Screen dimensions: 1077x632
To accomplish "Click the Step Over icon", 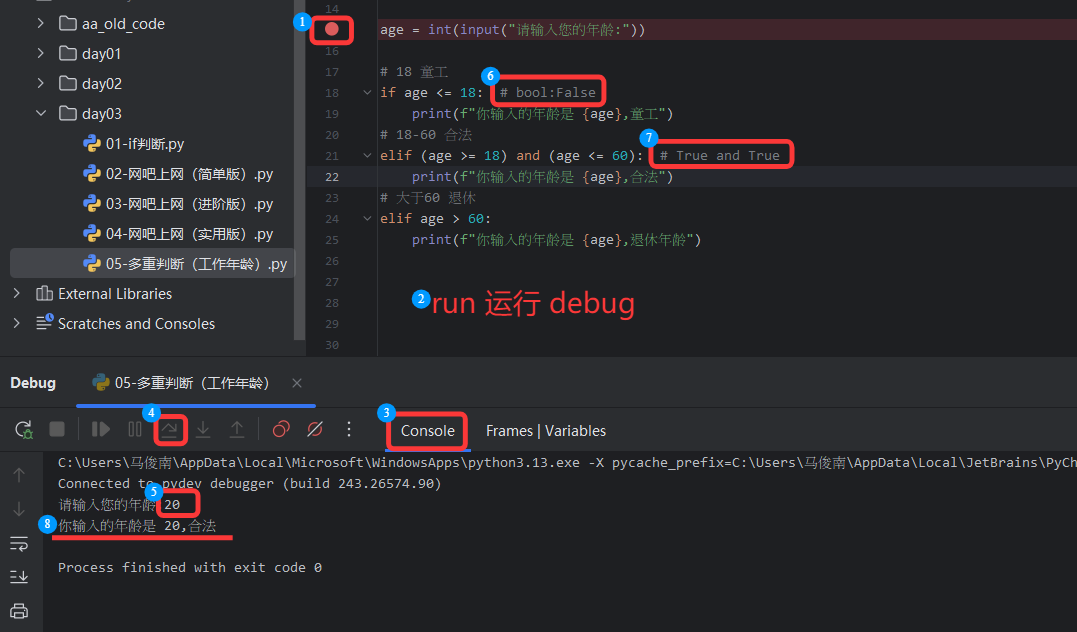I will pos(169,429).
